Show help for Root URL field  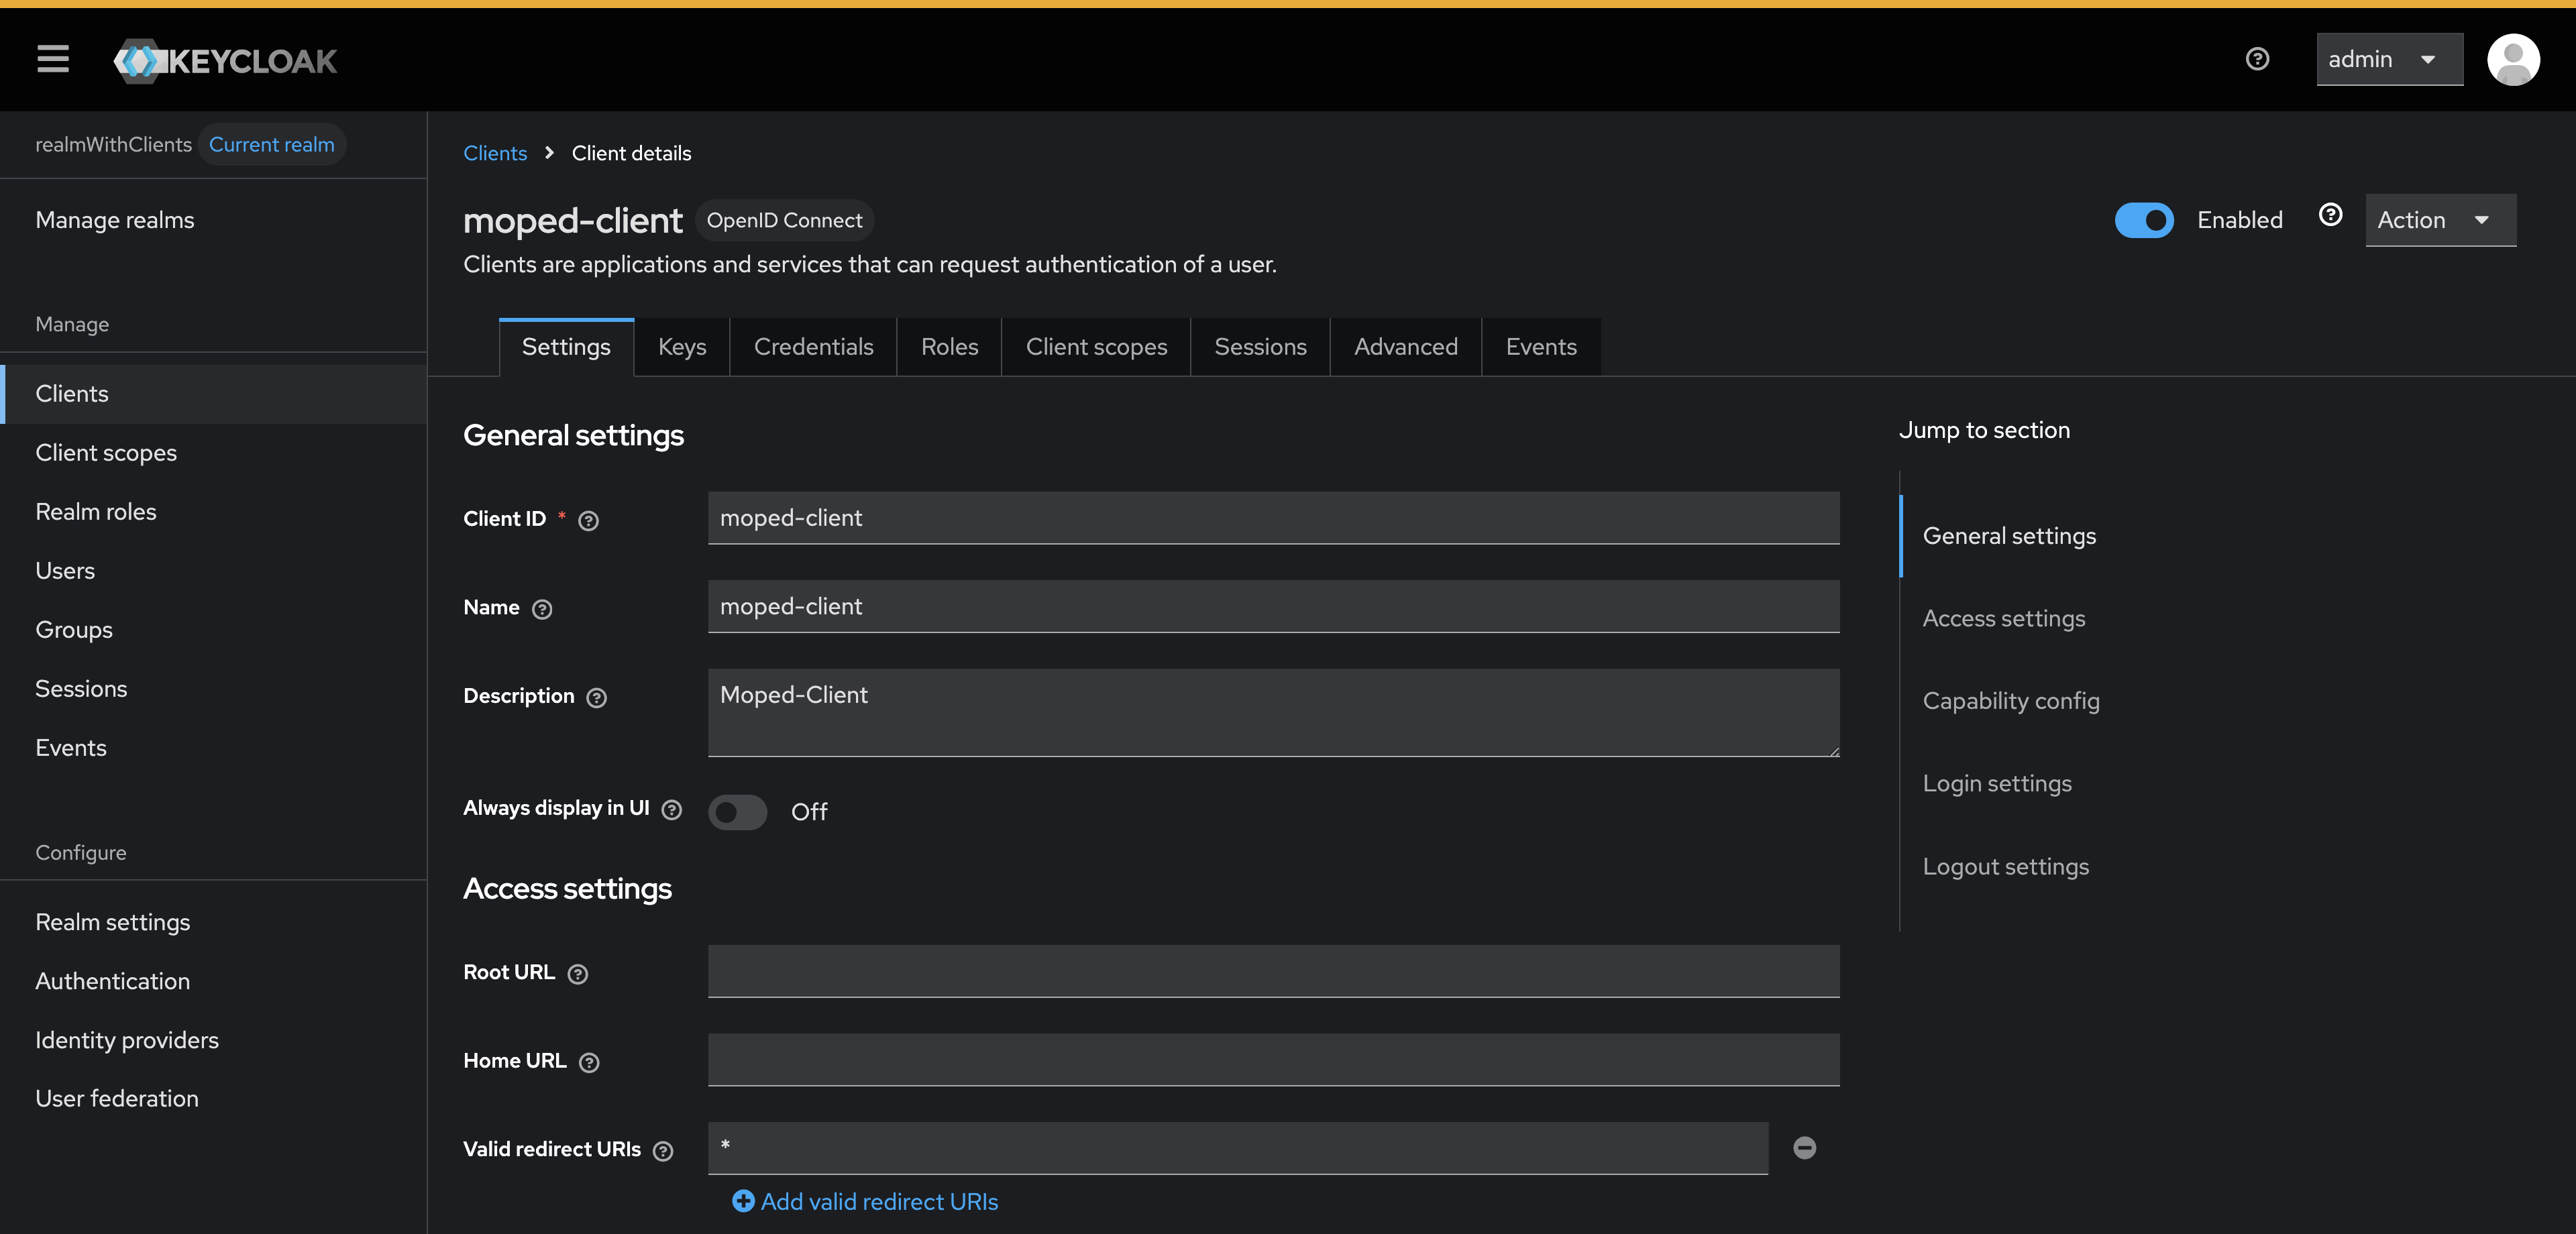pyautogui.click(x=578, y=974)
